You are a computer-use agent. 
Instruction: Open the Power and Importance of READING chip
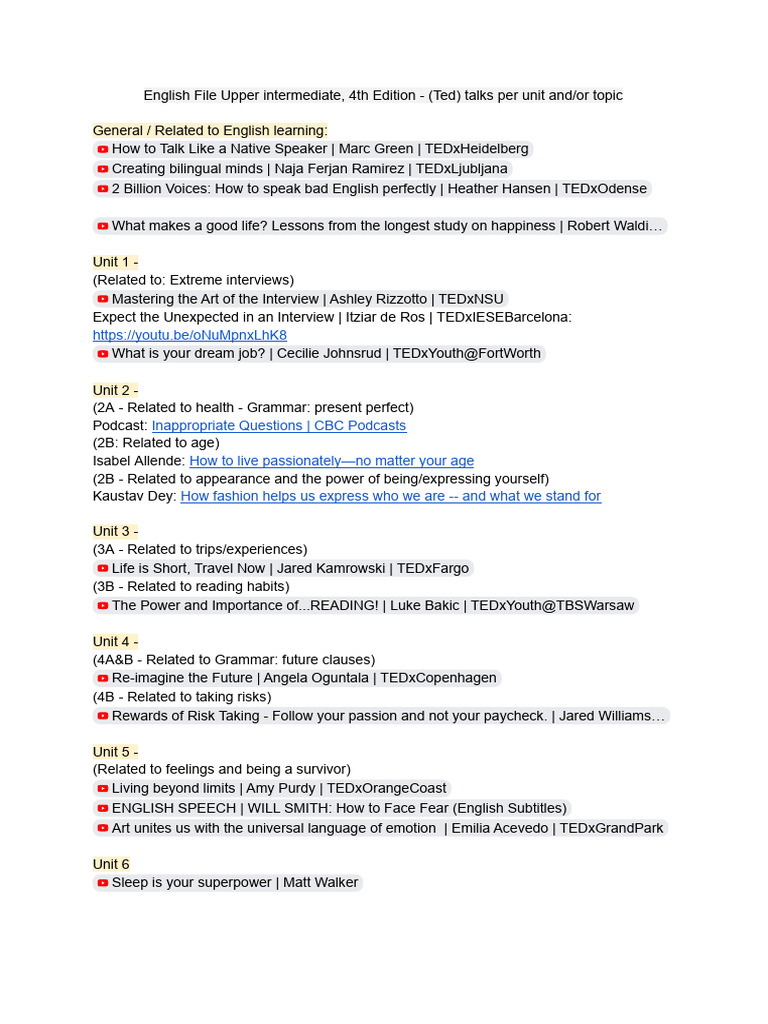pyautogui.click(x=366, y=605)
